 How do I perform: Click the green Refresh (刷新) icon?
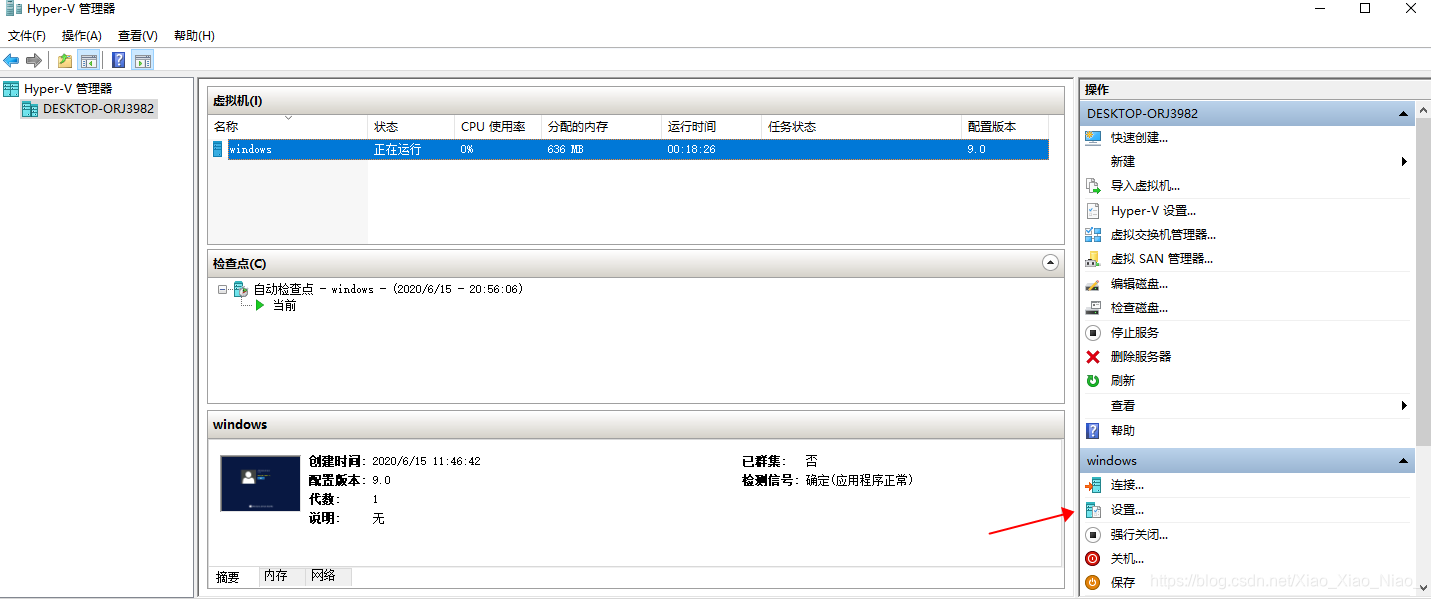pyautogui.click(x=1093, y=381)
